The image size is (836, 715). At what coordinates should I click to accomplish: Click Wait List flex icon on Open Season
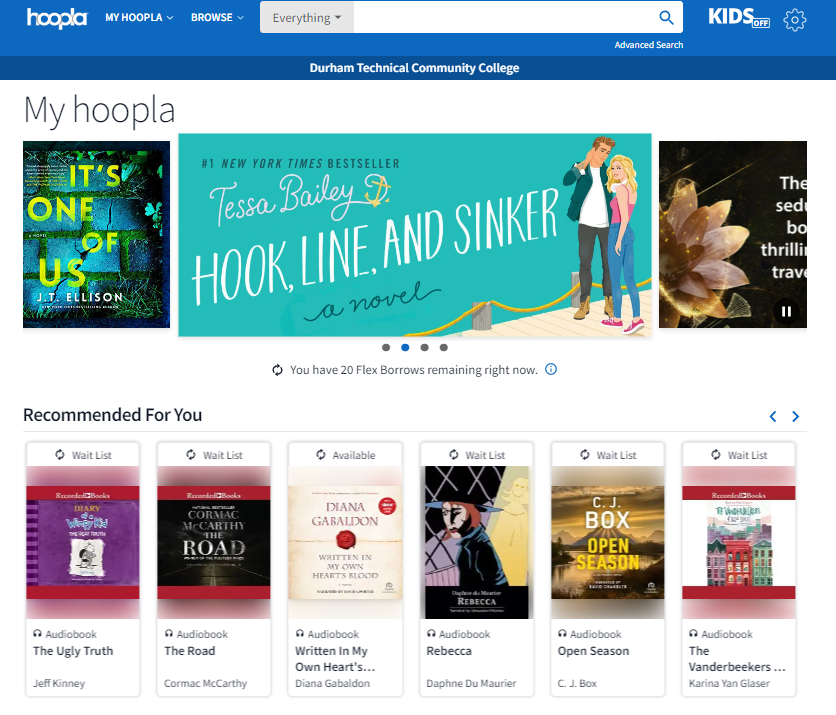click(x=585, y=455)
